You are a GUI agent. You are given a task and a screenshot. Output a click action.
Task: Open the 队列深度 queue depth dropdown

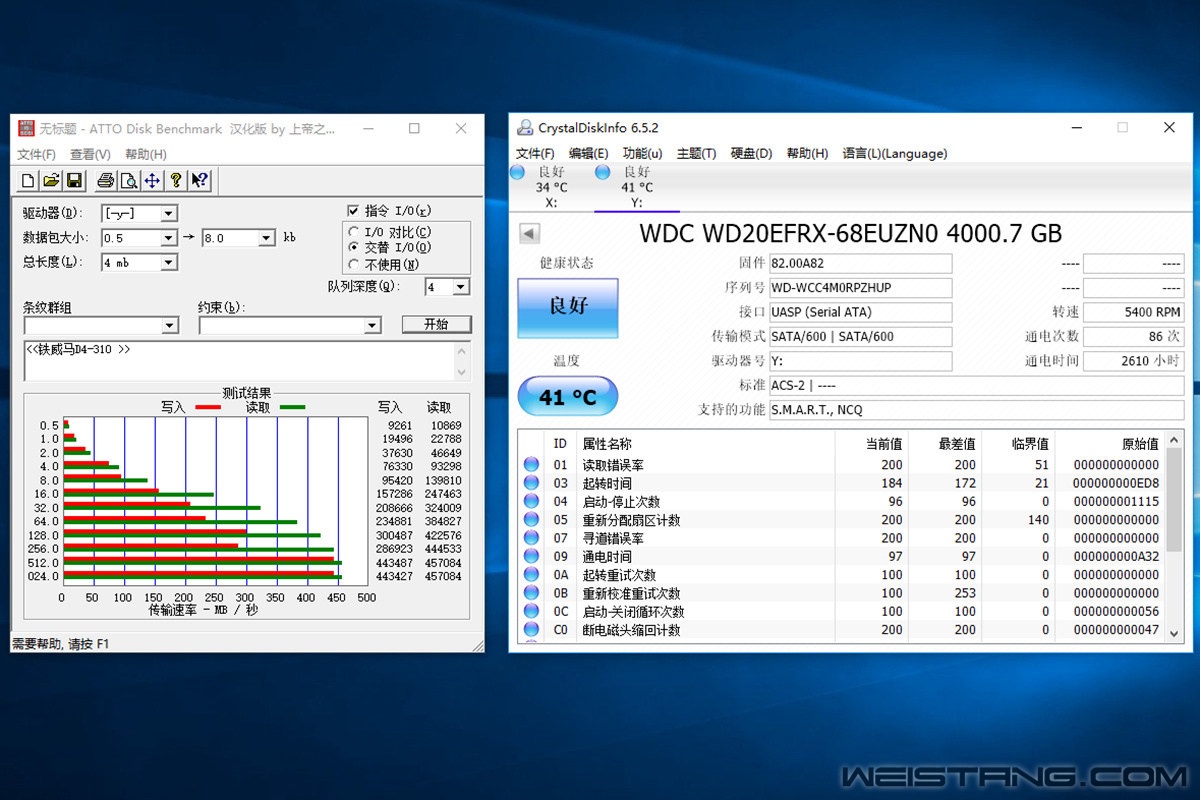tap(460, 287)
